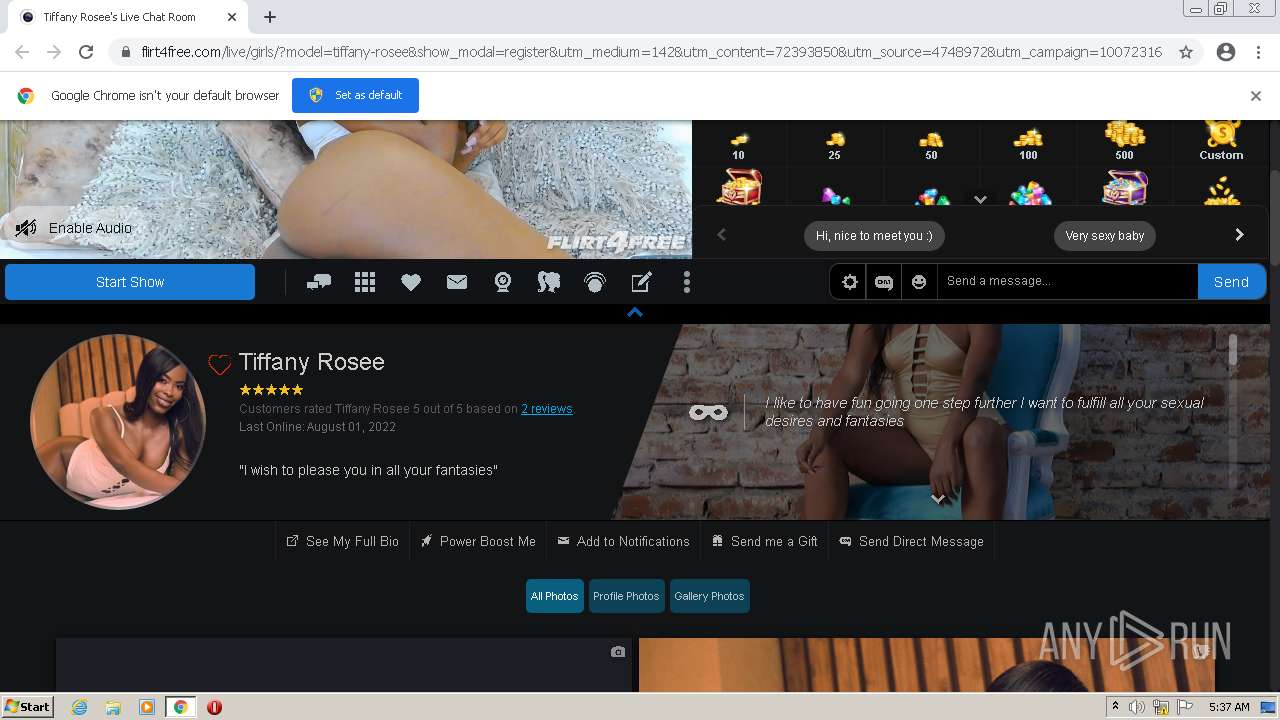Open Internet Explorer from taskbar
1280x720 pixels.
(79, 707)
